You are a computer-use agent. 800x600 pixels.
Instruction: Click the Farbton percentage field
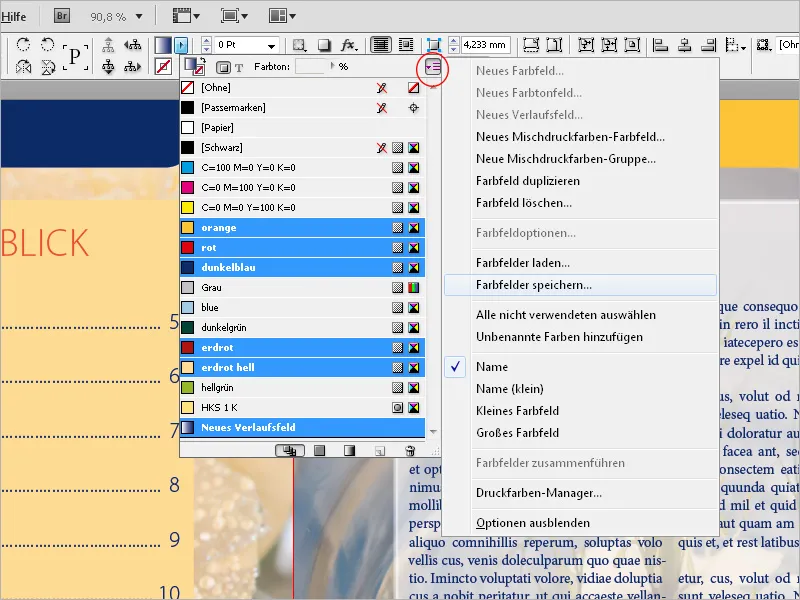click(310, 66)
